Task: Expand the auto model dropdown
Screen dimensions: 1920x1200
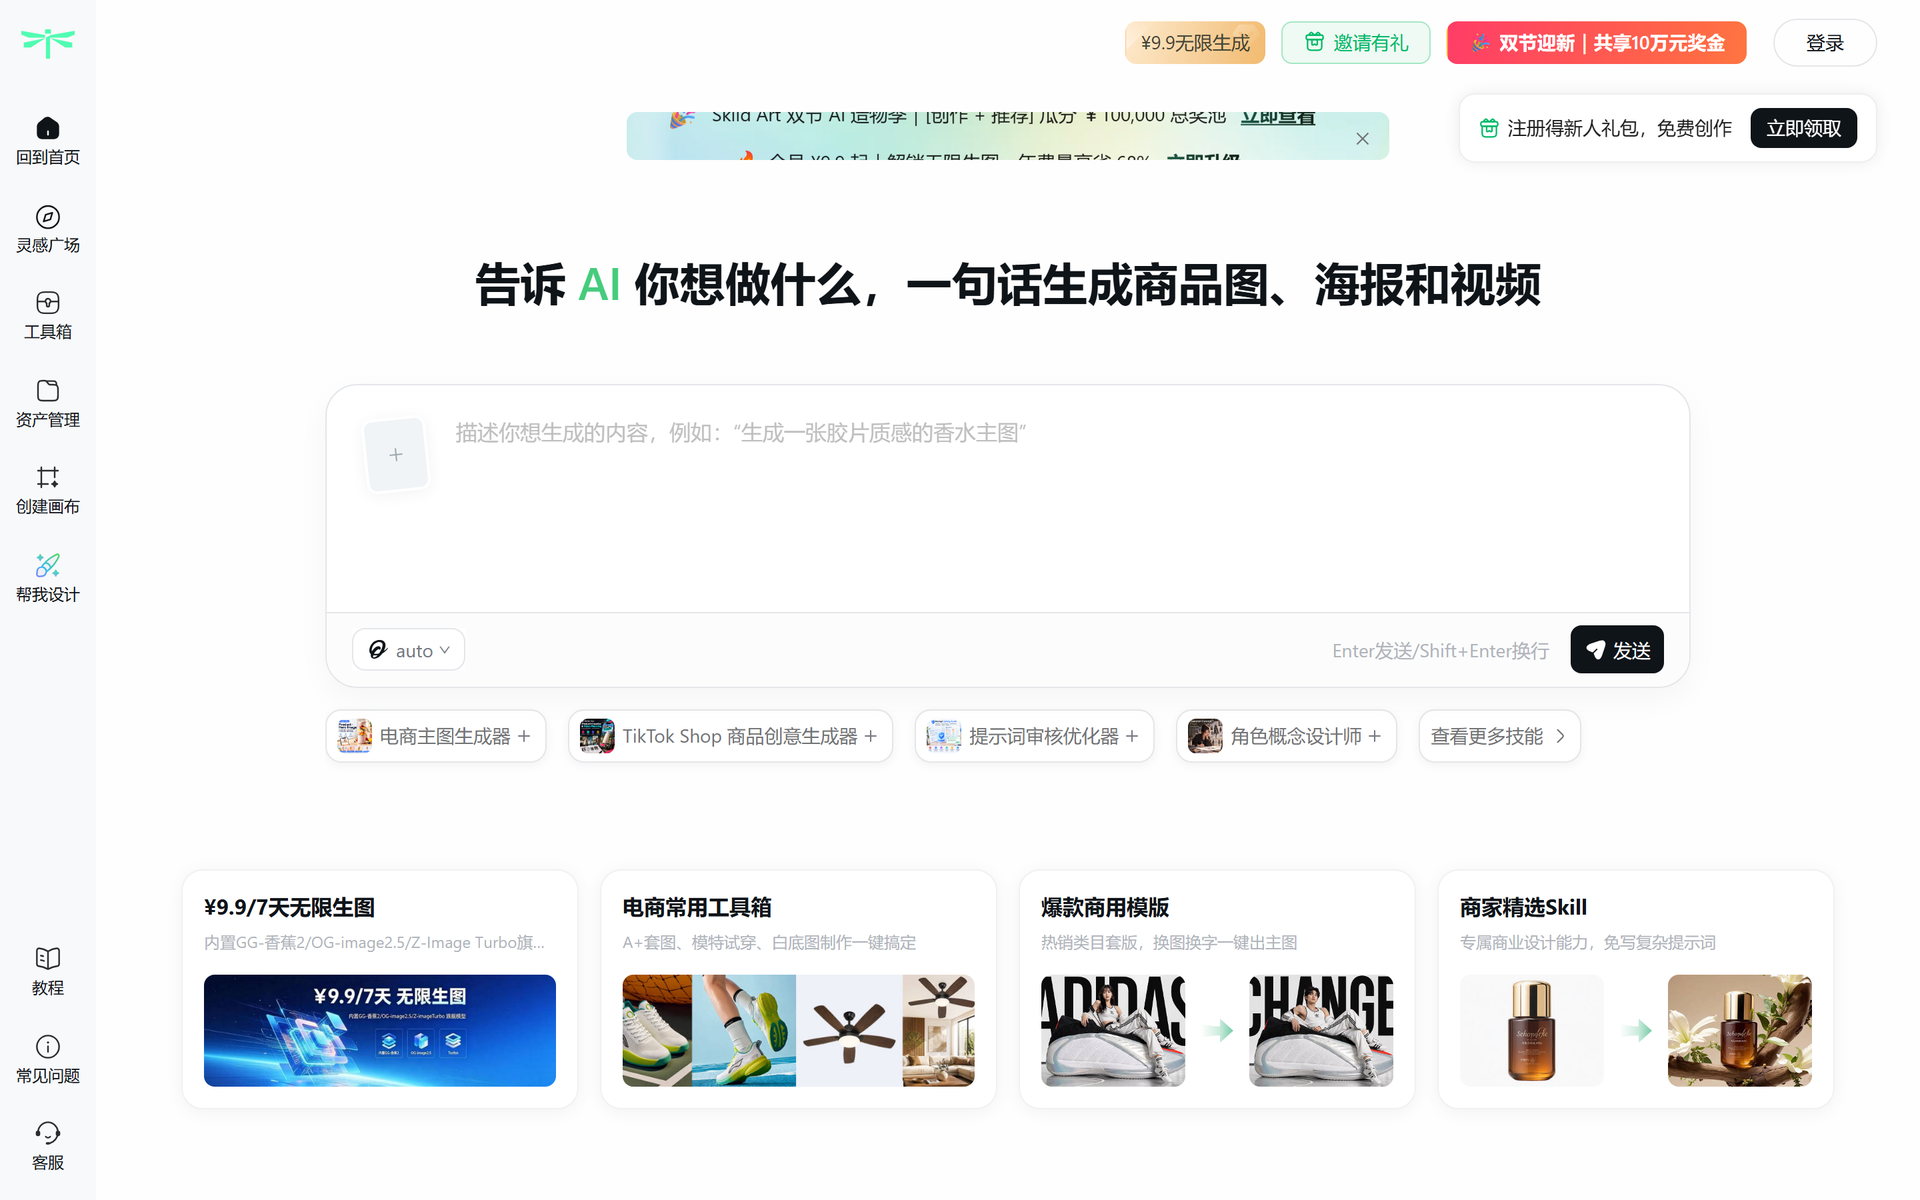Action: [408, 650]
